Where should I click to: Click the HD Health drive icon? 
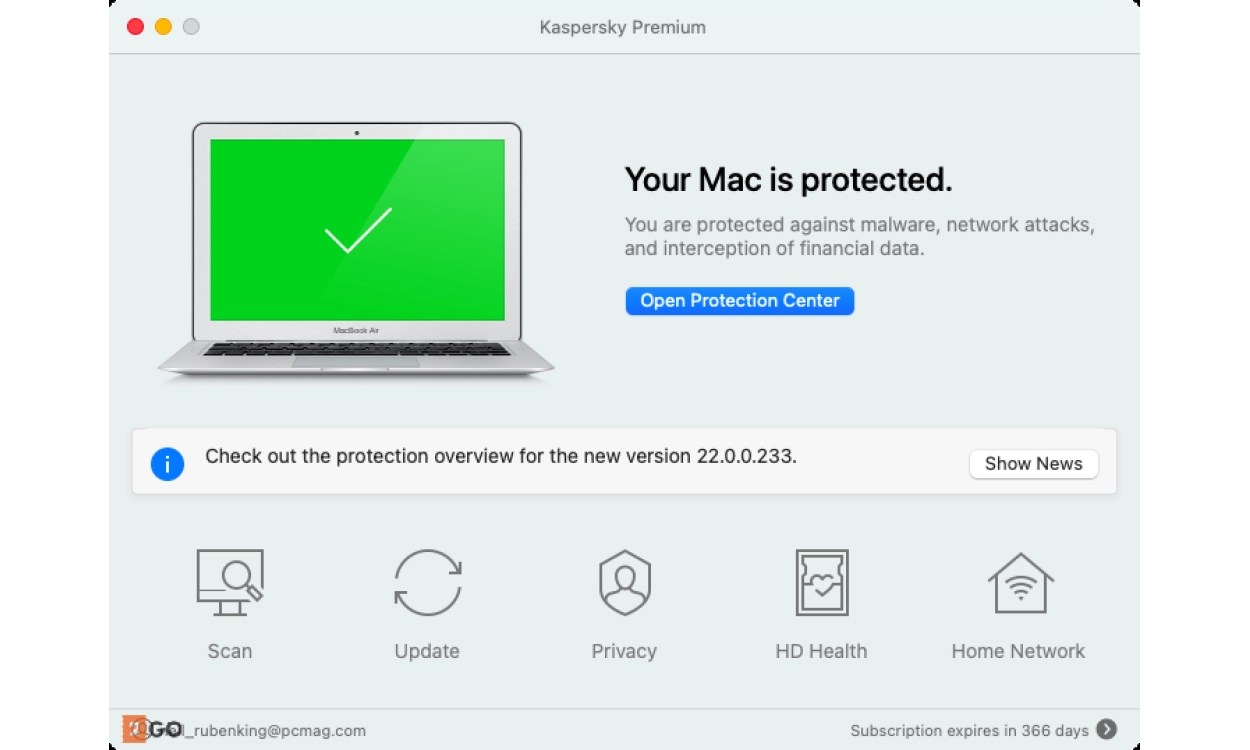click(x=821, y=582)
